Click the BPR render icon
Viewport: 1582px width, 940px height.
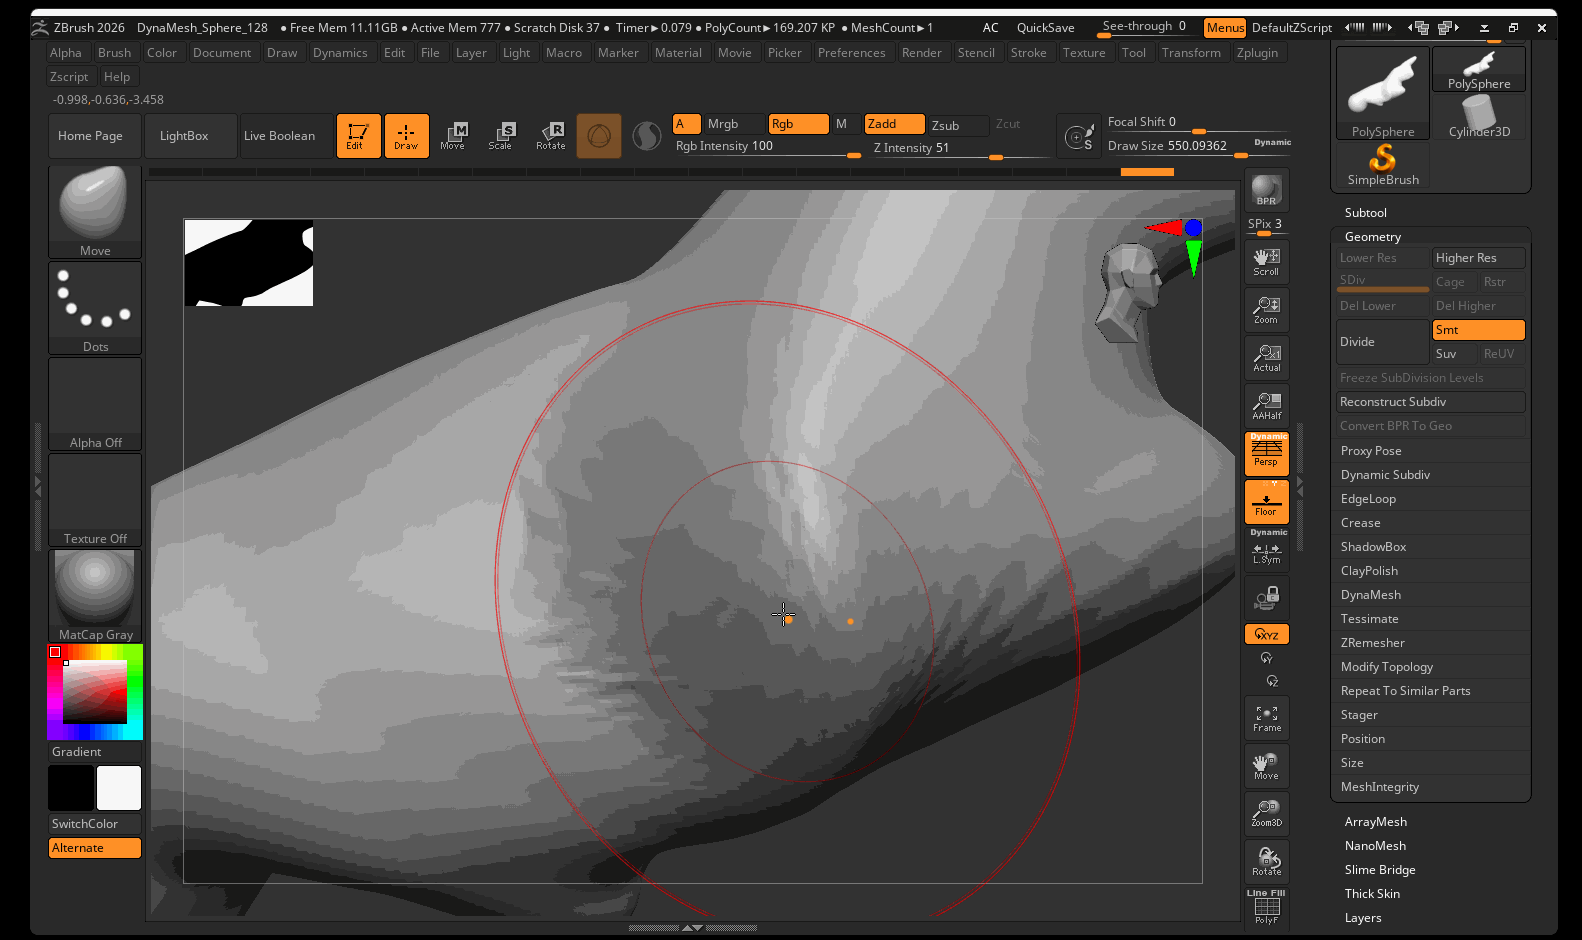click(x=1266, y=190)
